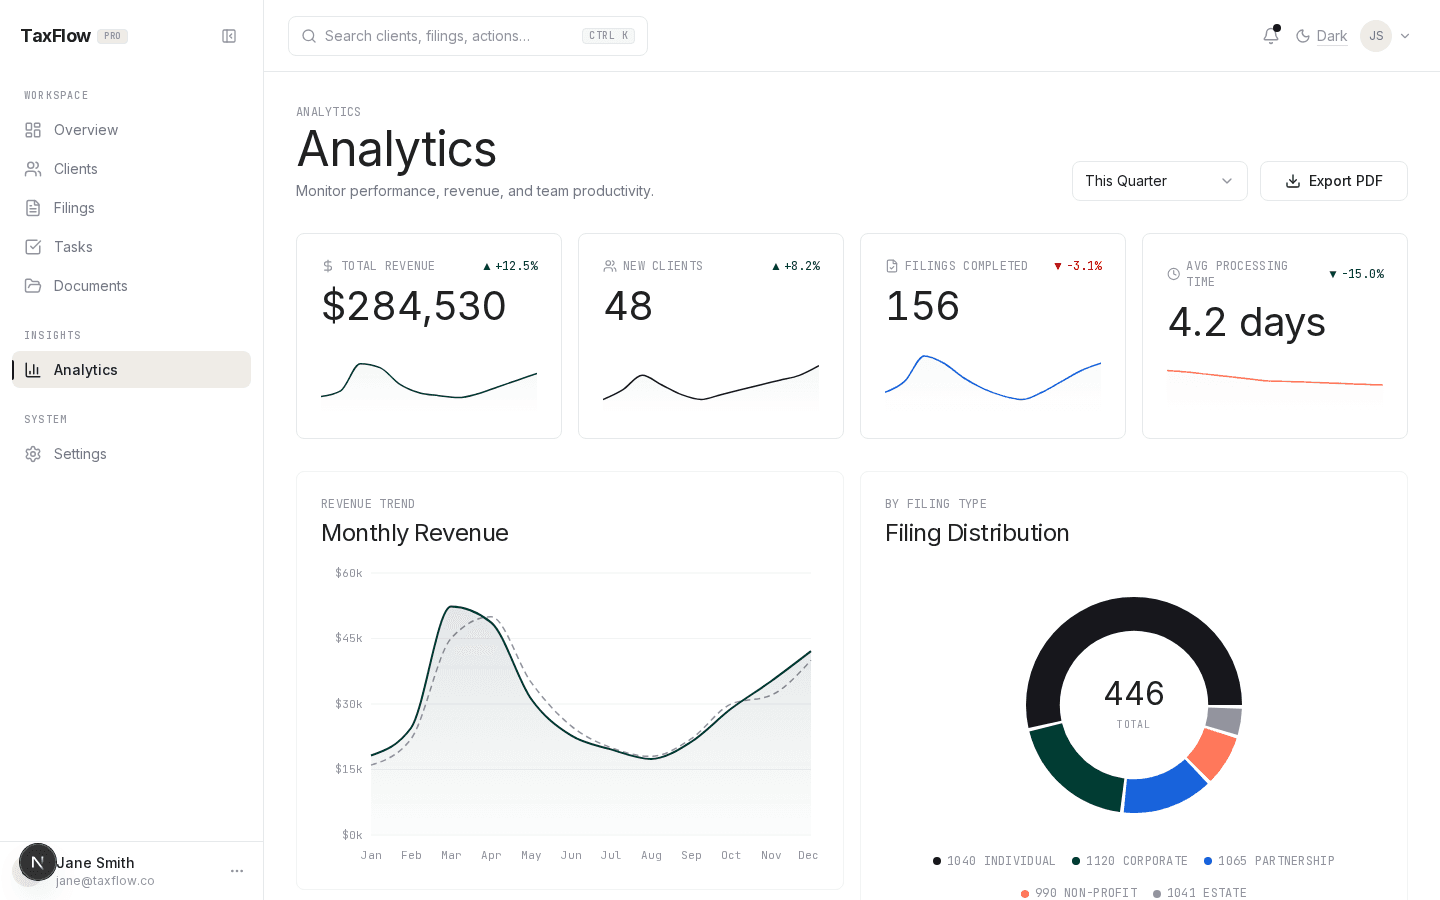This screenshot has height=900, width=1440.
Task: Click the file icon on Filings Completed card
Action: (892, 266)
